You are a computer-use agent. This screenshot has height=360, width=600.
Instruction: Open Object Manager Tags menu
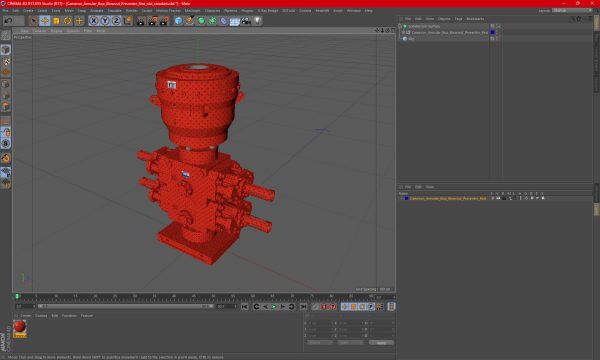point(458,19)
